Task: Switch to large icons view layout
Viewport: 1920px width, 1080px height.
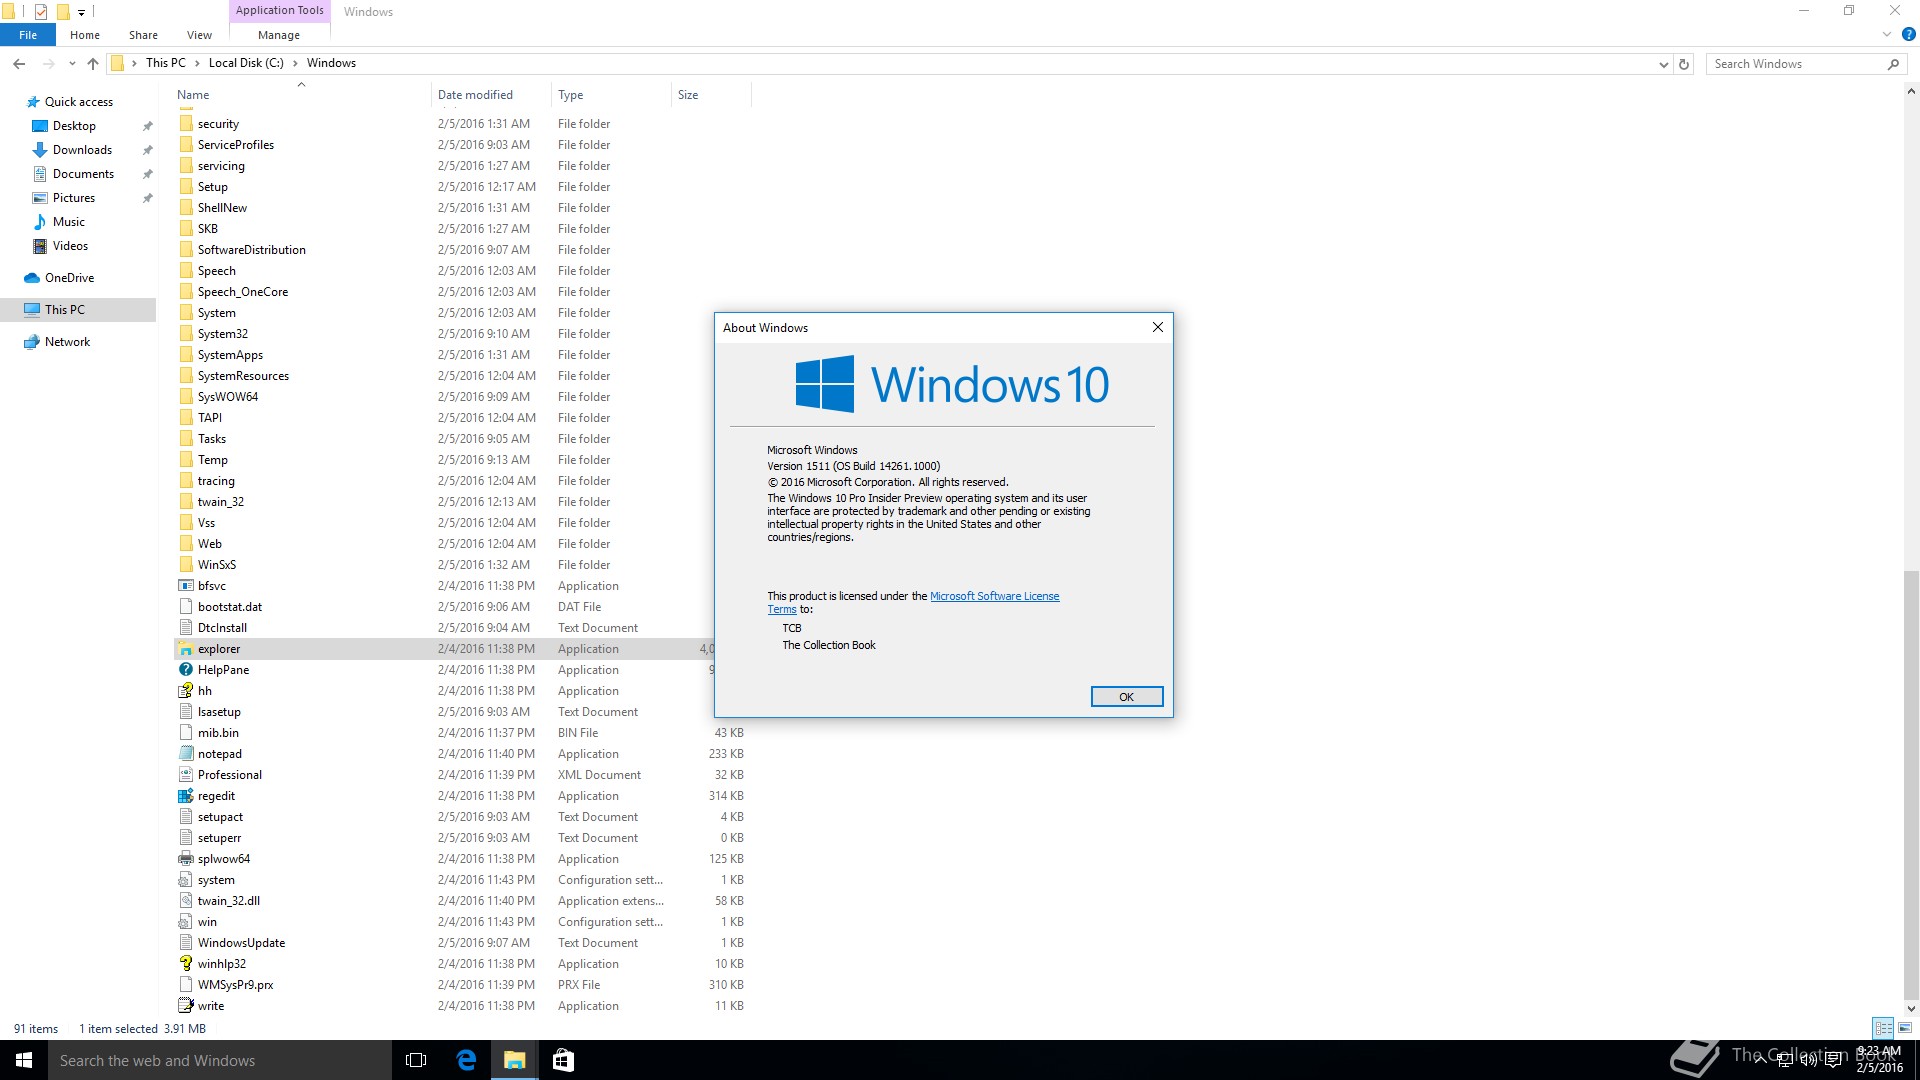Action: point(1905,1028)
